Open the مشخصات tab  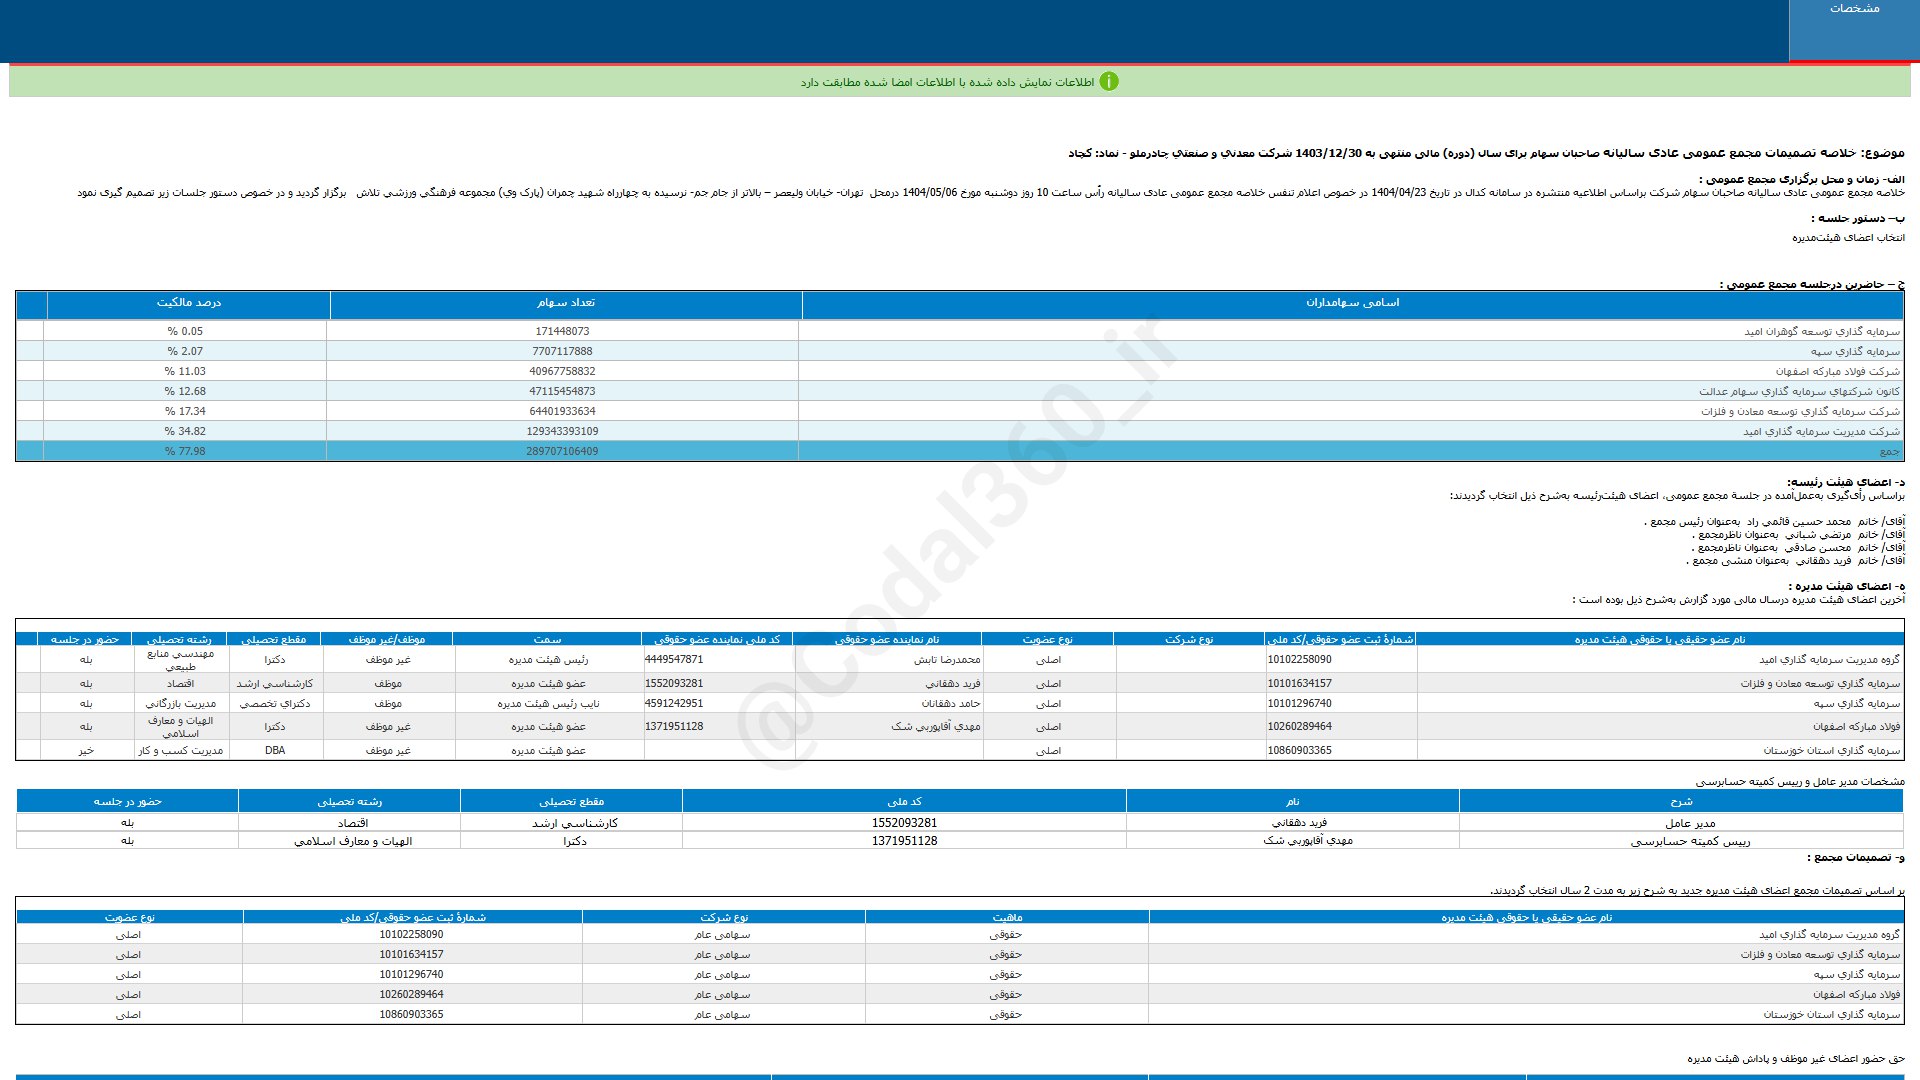pyautogui.click(x=1854, y=30)
